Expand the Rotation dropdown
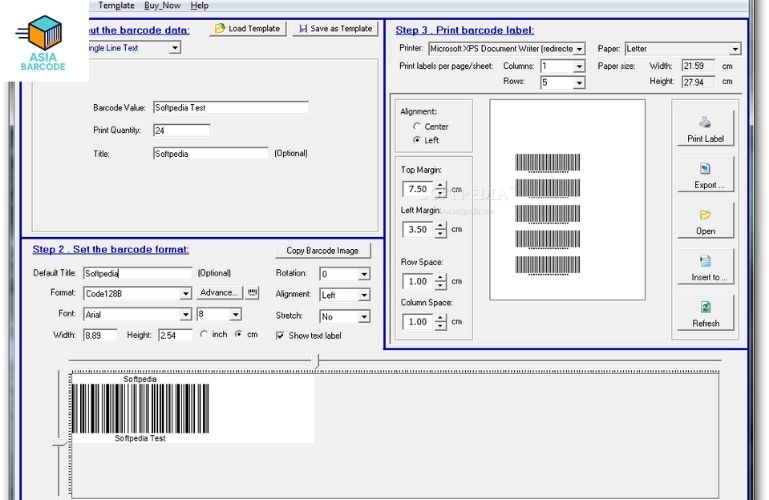This screenshot has width=769, height=500. (363, 274)
